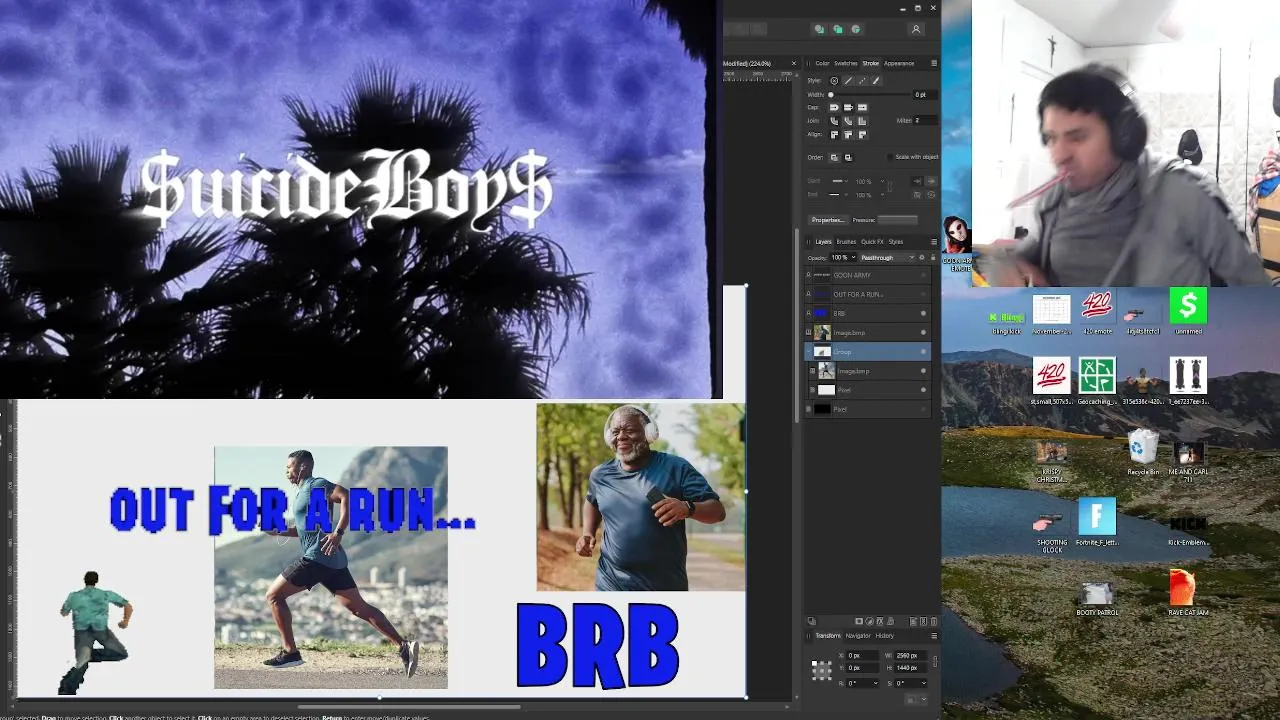Image resolution: width=1280 pixels, height=720 pixels.
Task: Click the adjustments icon in Layers footer
Action: [x=869, y=621]
